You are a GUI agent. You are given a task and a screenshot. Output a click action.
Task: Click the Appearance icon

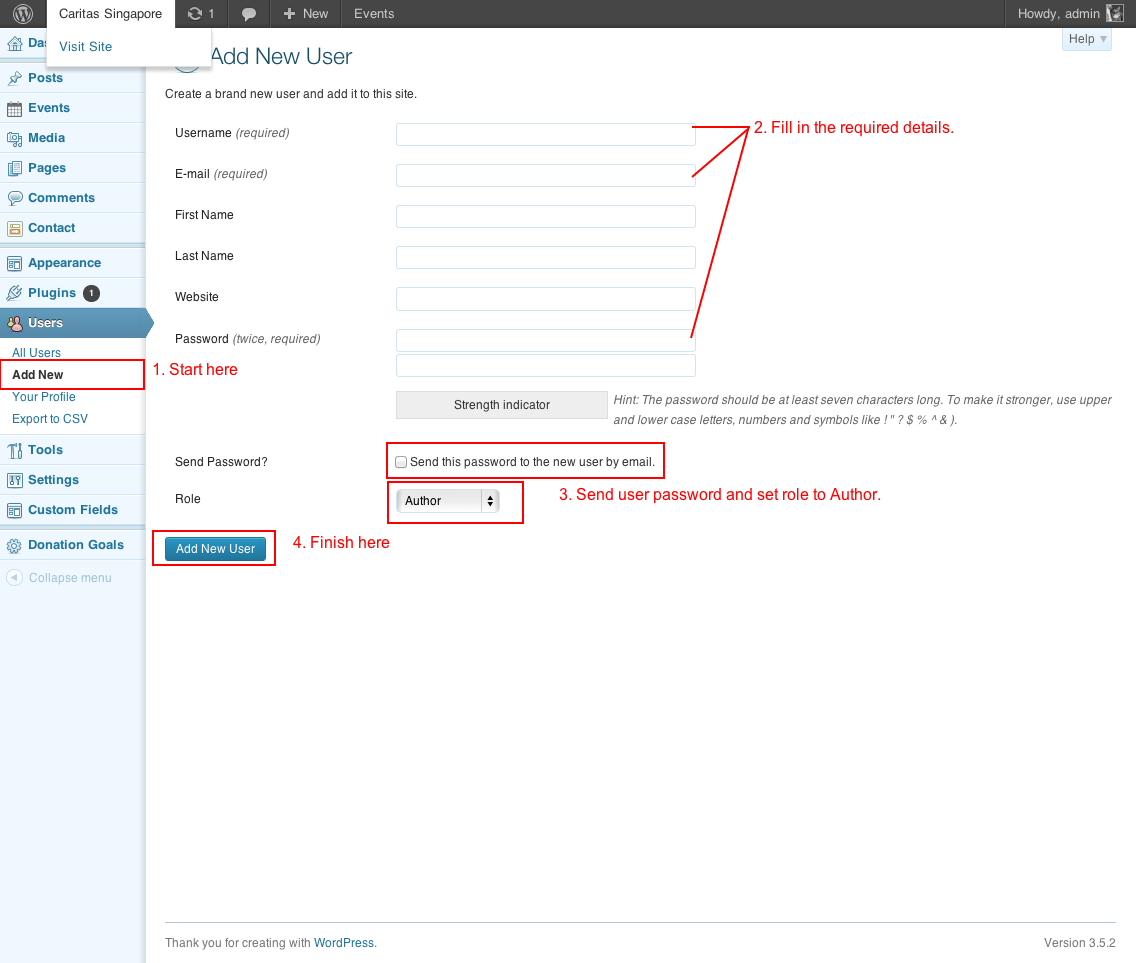point(14,264)
